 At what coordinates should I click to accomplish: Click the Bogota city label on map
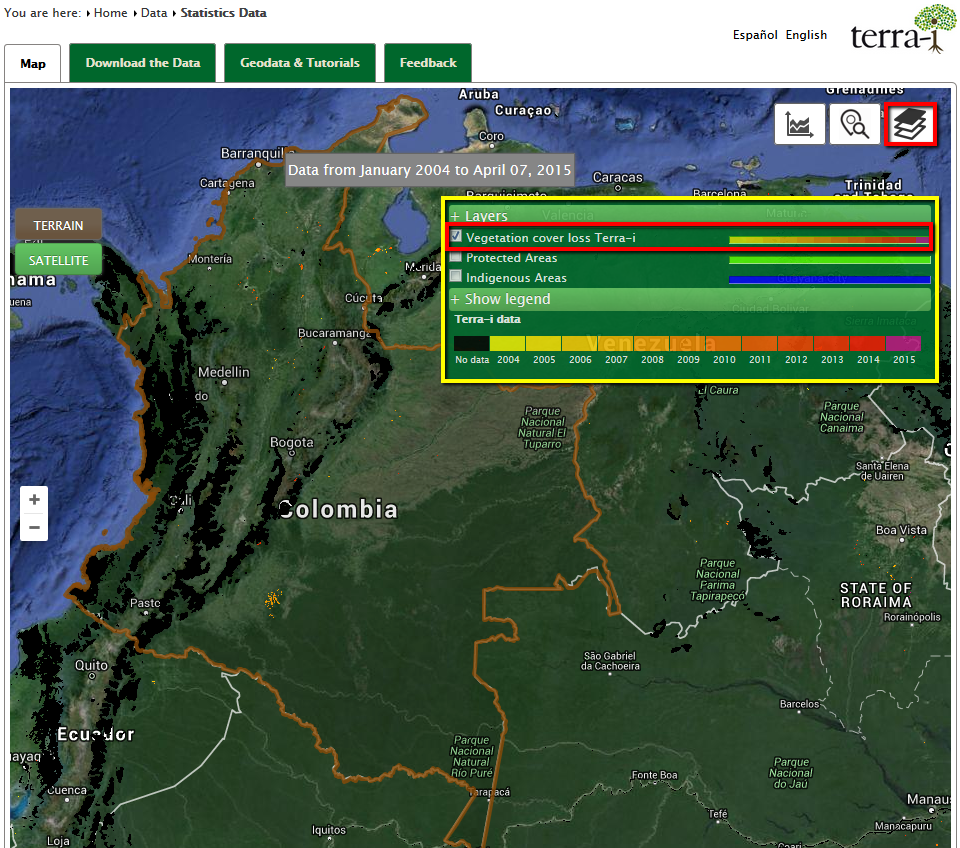[x=291, y=442]
